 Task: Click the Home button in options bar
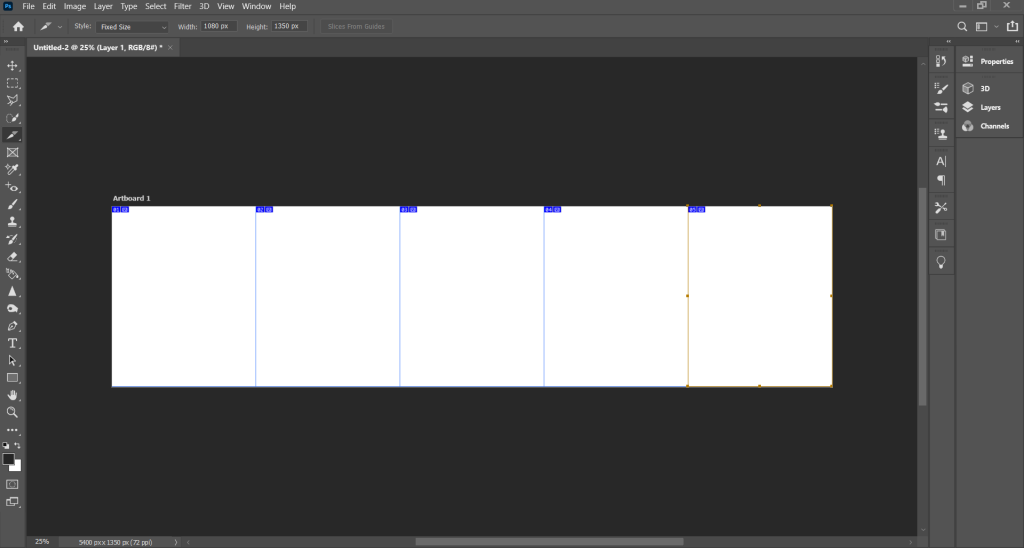(17, 26)
